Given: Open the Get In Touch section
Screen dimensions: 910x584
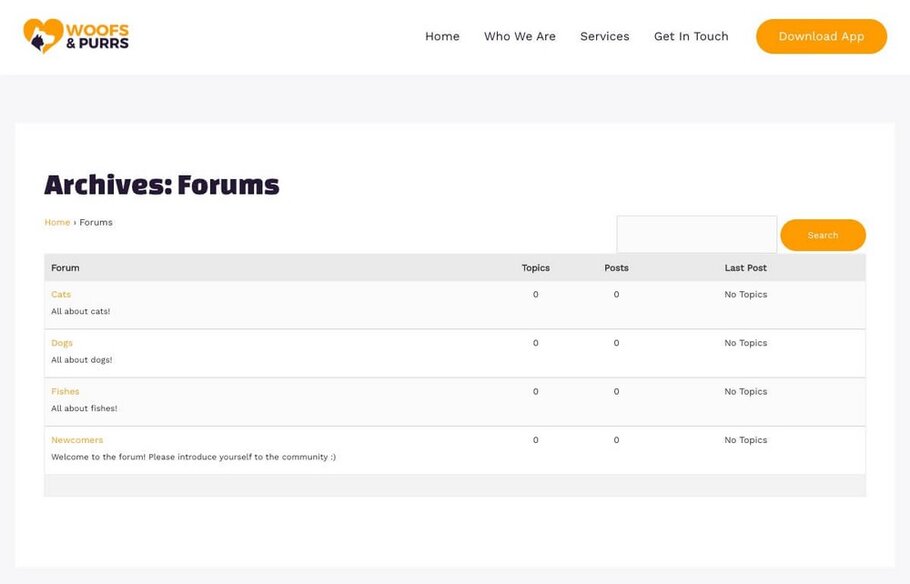Looking at the screenshot, I should (x=691, y=36).
